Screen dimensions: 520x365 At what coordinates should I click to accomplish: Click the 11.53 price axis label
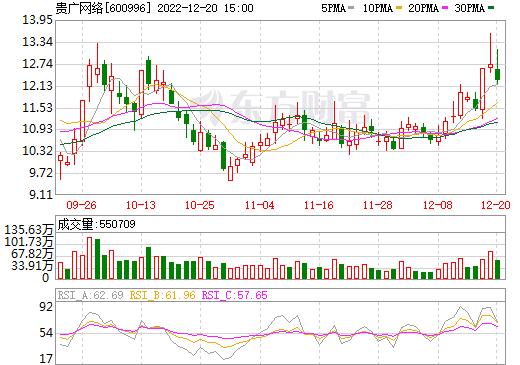point(37,108)
